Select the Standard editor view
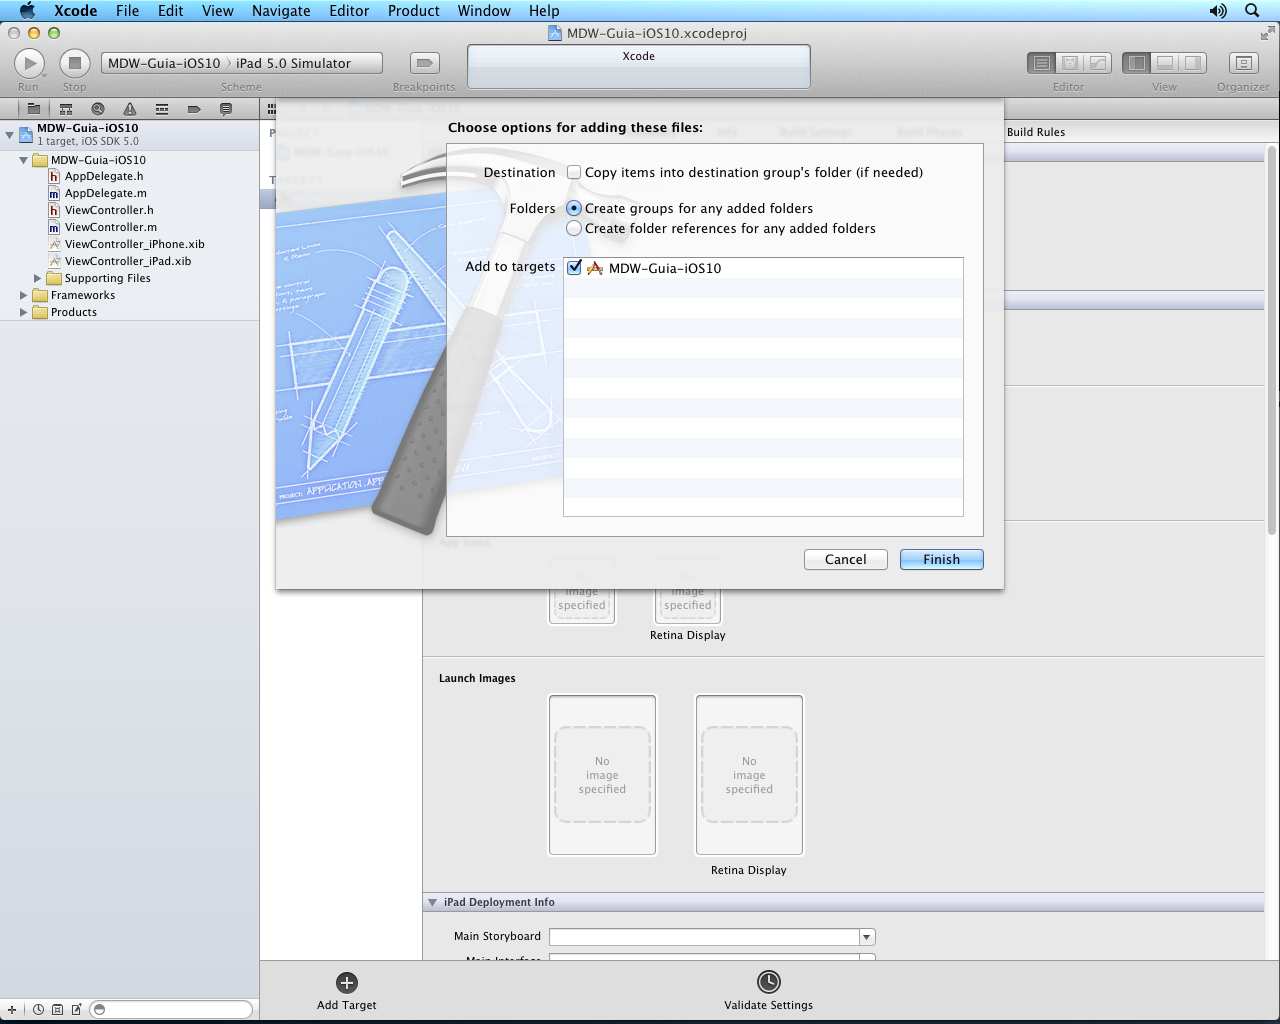Screen dimensions: 1280x1024 click(1041, 63)
